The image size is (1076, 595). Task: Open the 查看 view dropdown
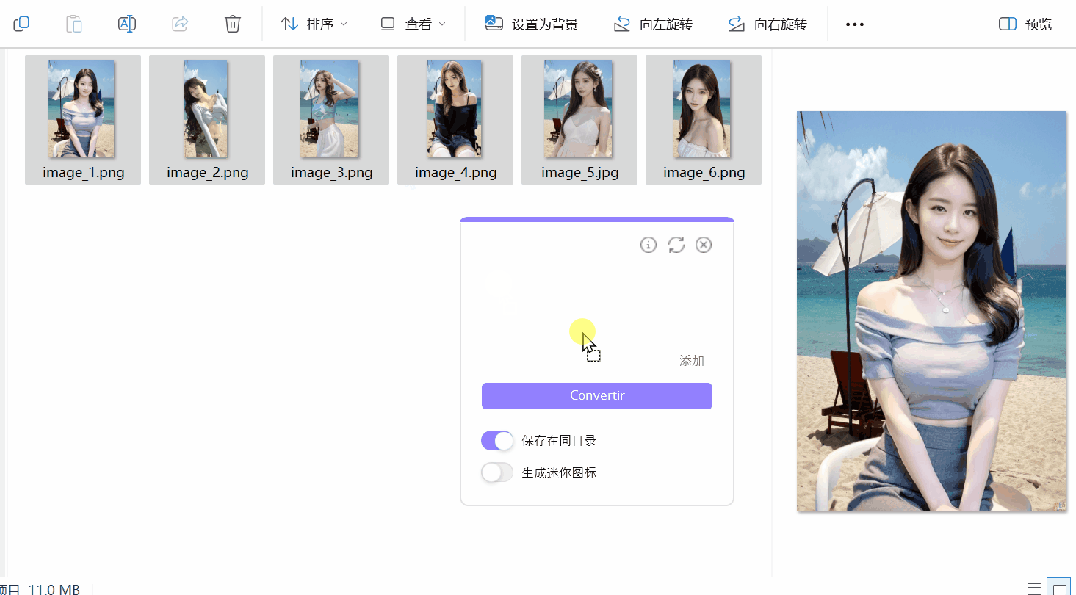pyautogui.click(x=413, y=24)
